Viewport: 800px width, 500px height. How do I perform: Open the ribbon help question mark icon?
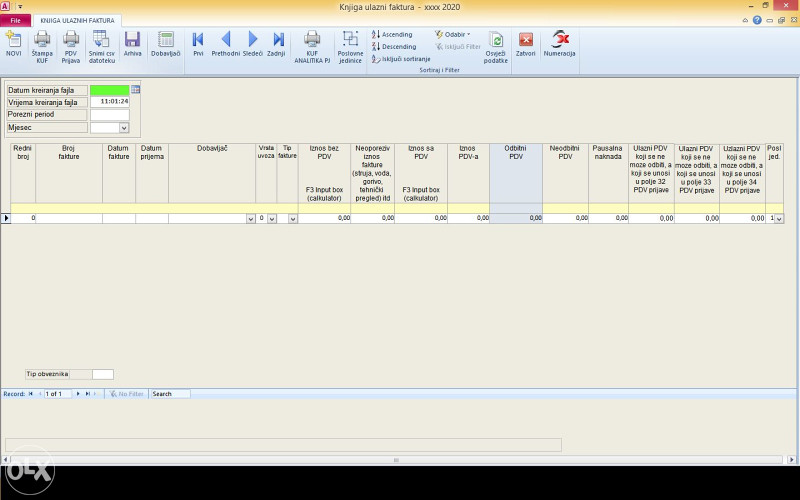[757, 20]
